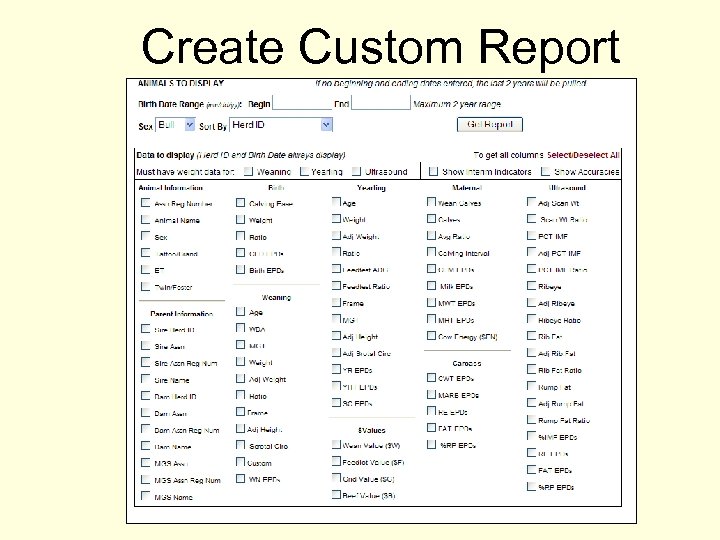
Task: Check the Weaning Age checkbox
Action: click(x=240, y=311)
